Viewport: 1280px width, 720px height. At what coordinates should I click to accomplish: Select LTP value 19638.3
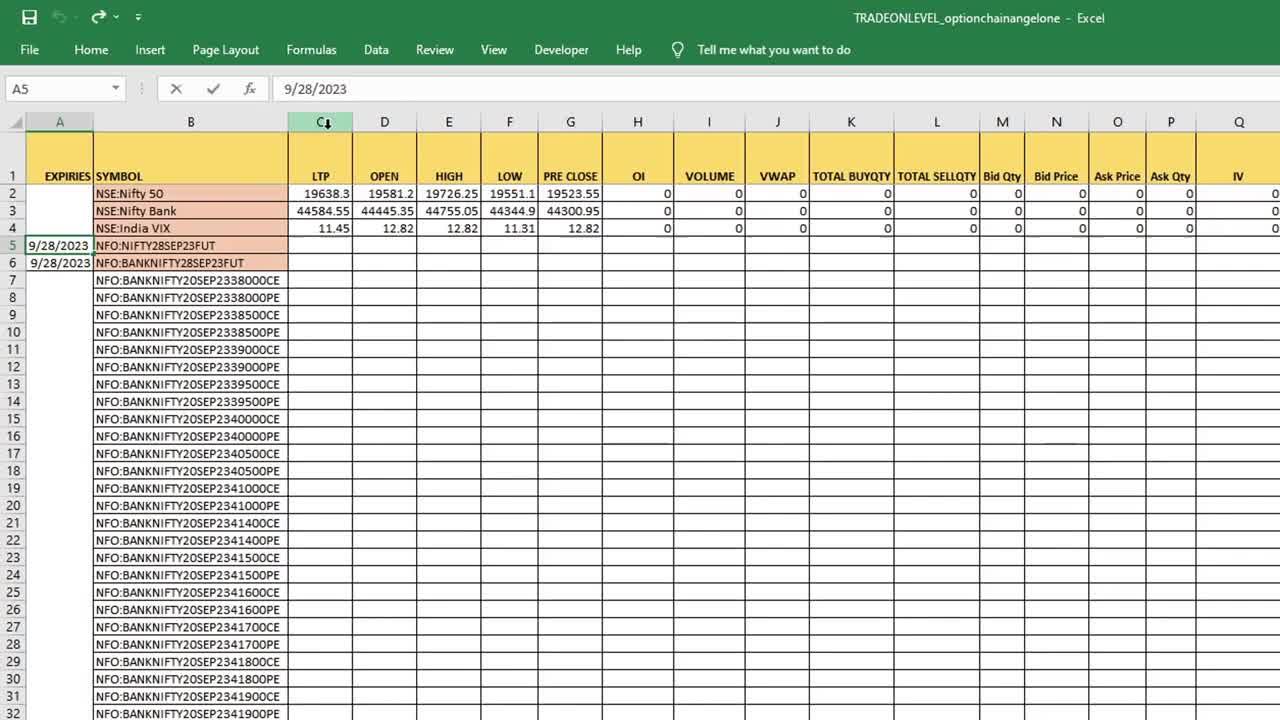[x=320, y=193]
